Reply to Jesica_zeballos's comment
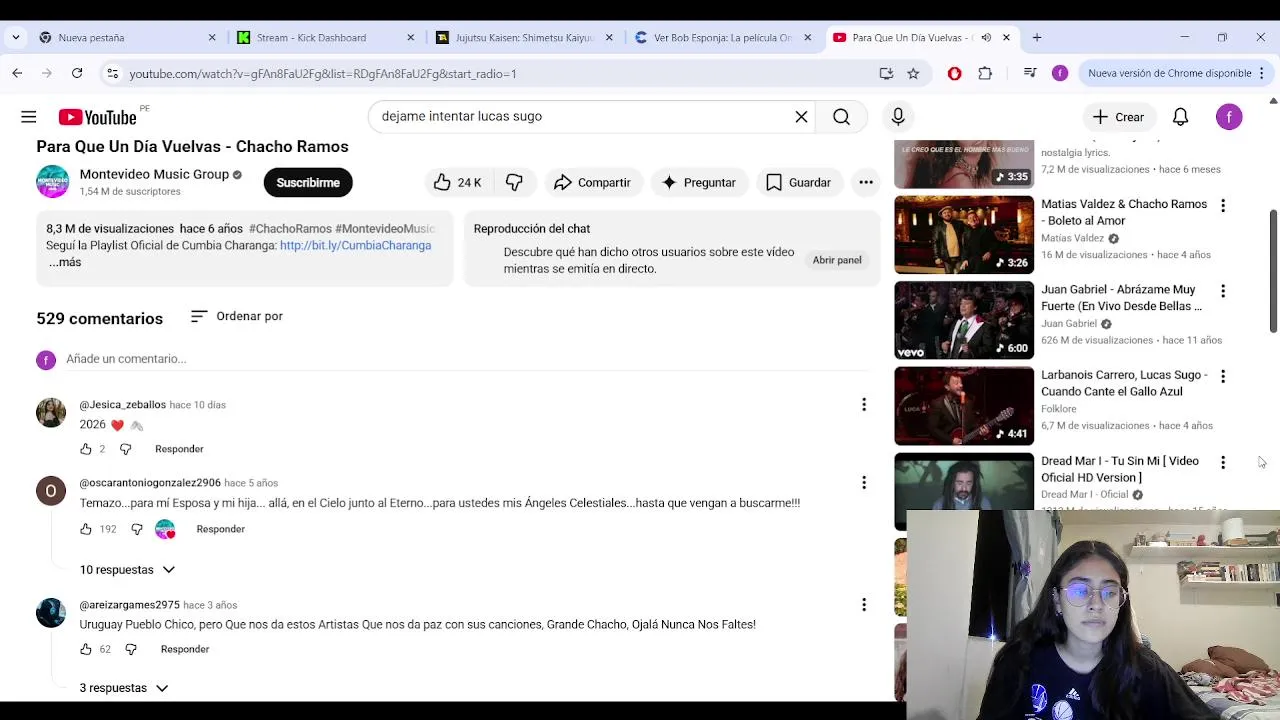The image size is (1280, 720). pos(179,449)
